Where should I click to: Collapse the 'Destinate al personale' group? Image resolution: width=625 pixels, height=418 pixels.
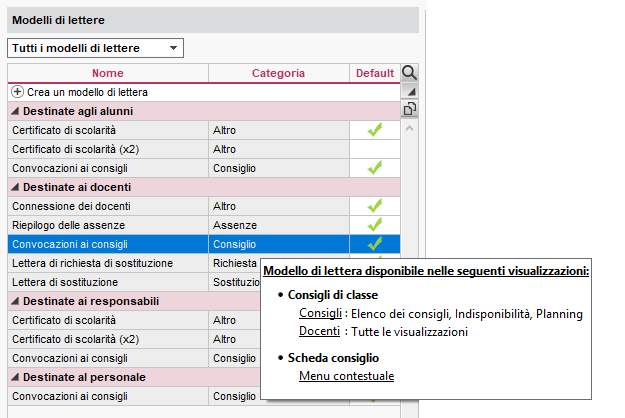[x=16, y=377]
